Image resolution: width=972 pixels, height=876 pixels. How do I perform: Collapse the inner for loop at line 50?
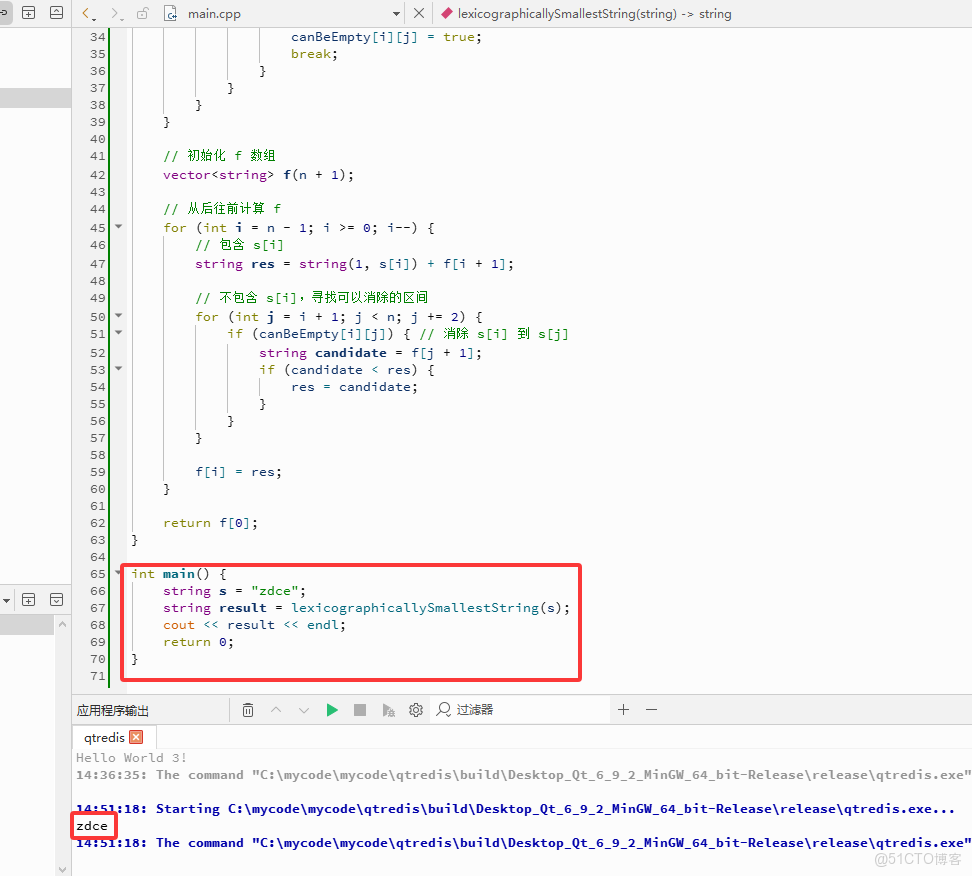pos(118,316)
